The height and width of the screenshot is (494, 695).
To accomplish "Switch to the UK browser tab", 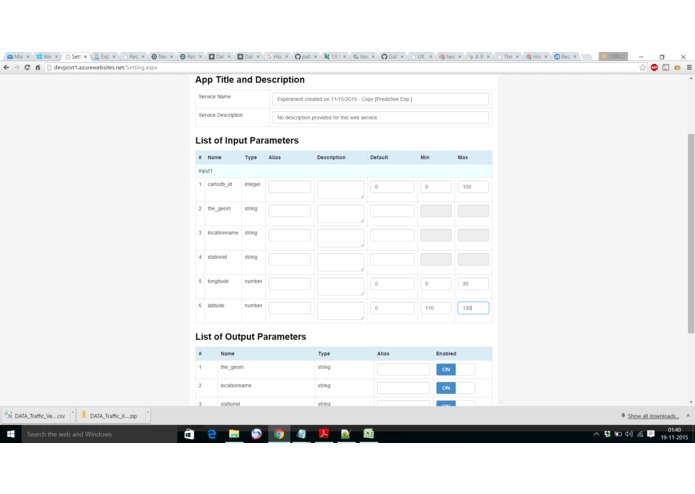I will point(420,57).
